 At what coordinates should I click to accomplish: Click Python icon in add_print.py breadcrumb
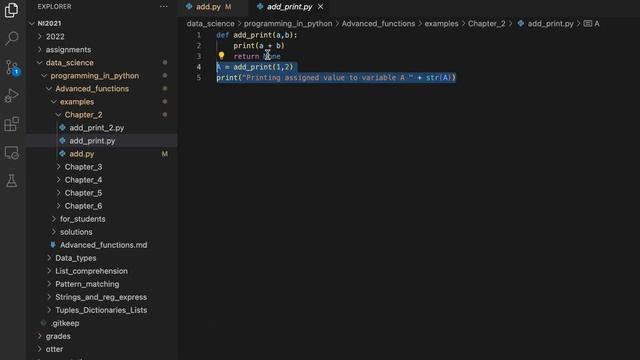[521, 24]
